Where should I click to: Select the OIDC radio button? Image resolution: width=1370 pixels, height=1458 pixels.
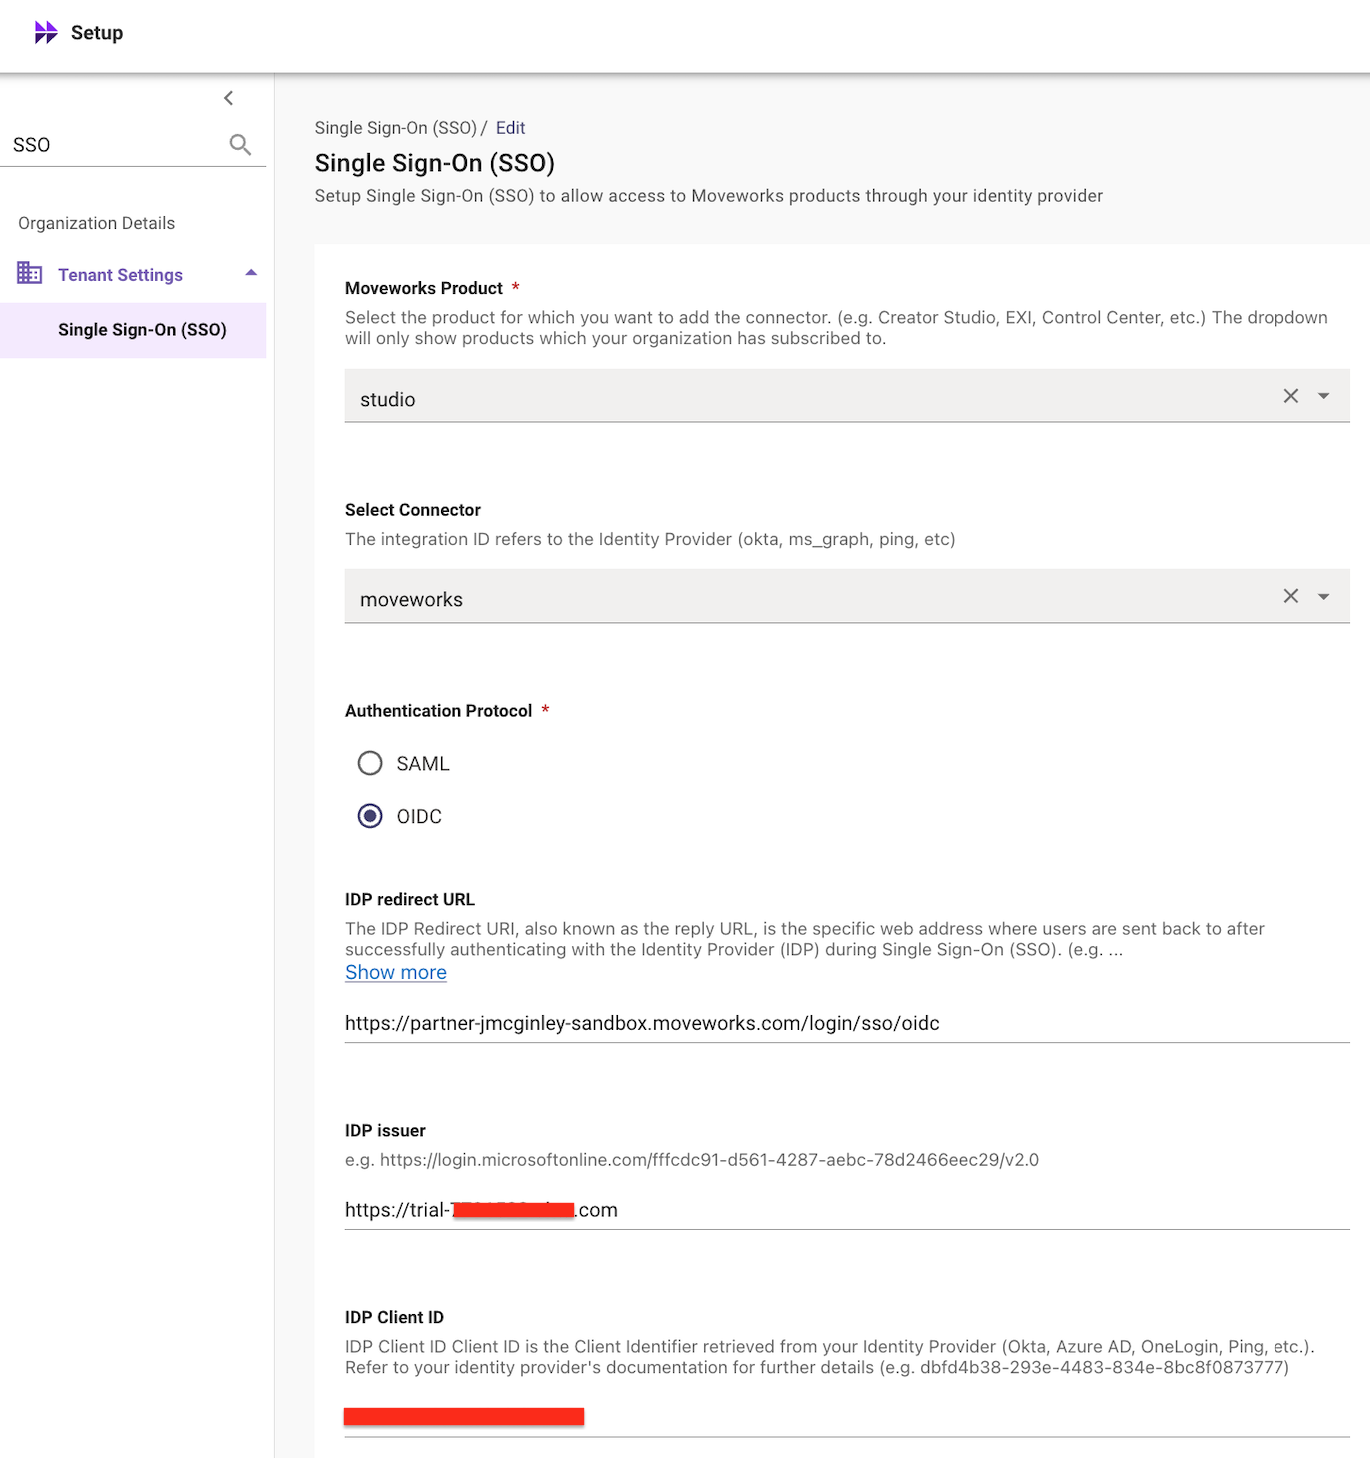point(370,817)
